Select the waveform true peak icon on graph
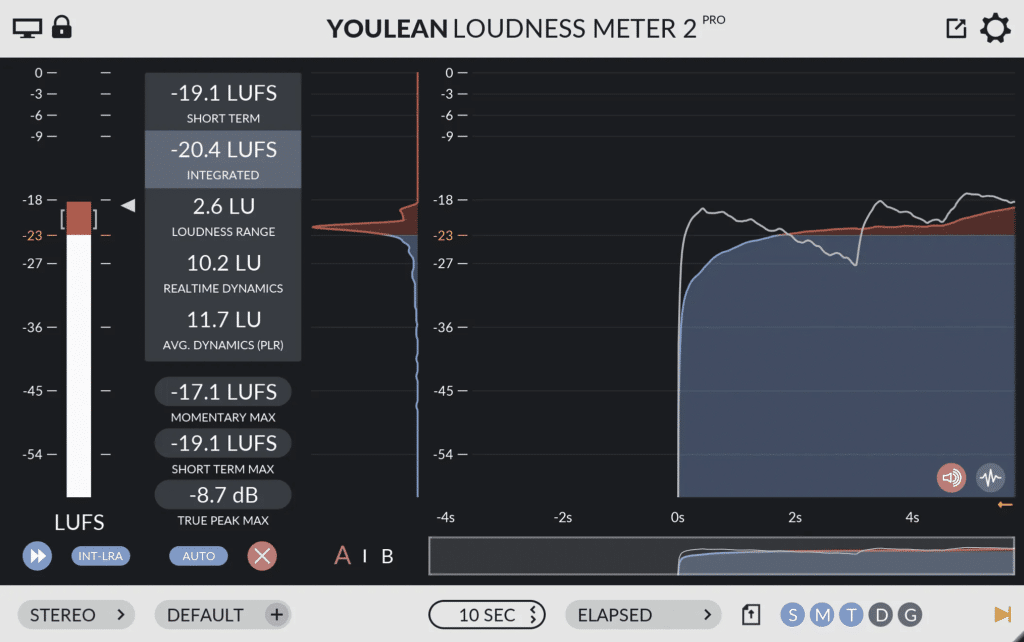This screenshot has width=1024, height=642. 990,478
